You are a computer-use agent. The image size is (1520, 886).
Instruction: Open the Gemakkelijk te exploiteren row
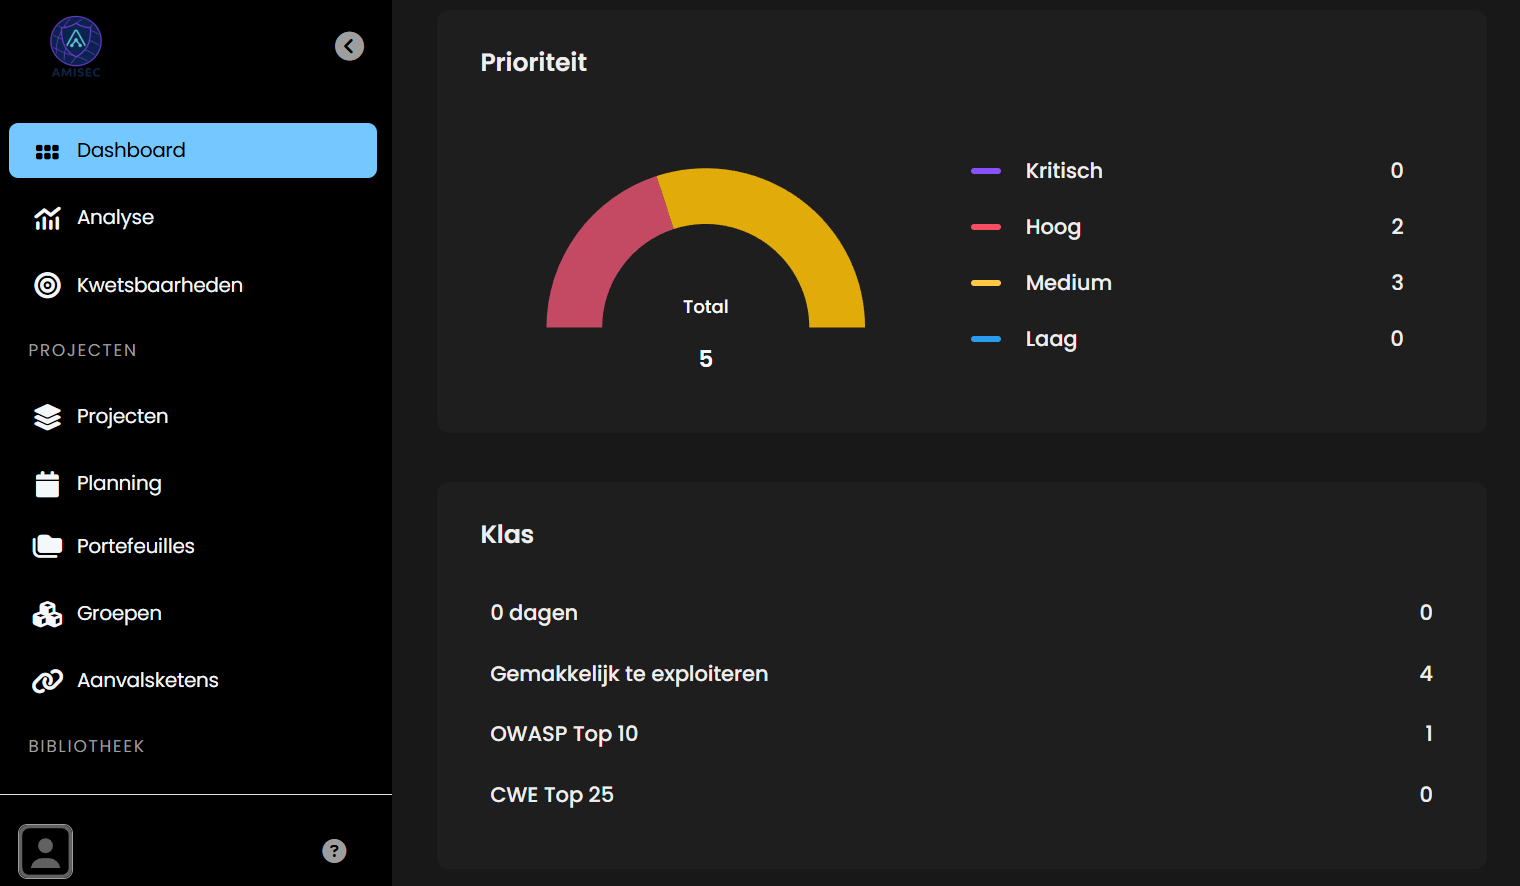pos(629,674)
